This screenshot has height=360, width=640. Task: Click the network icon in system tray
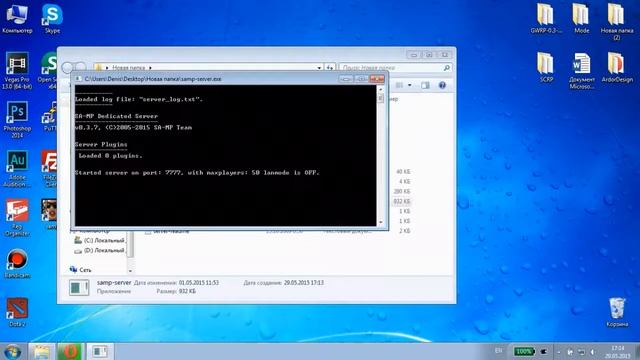click(x=581, y=352)
